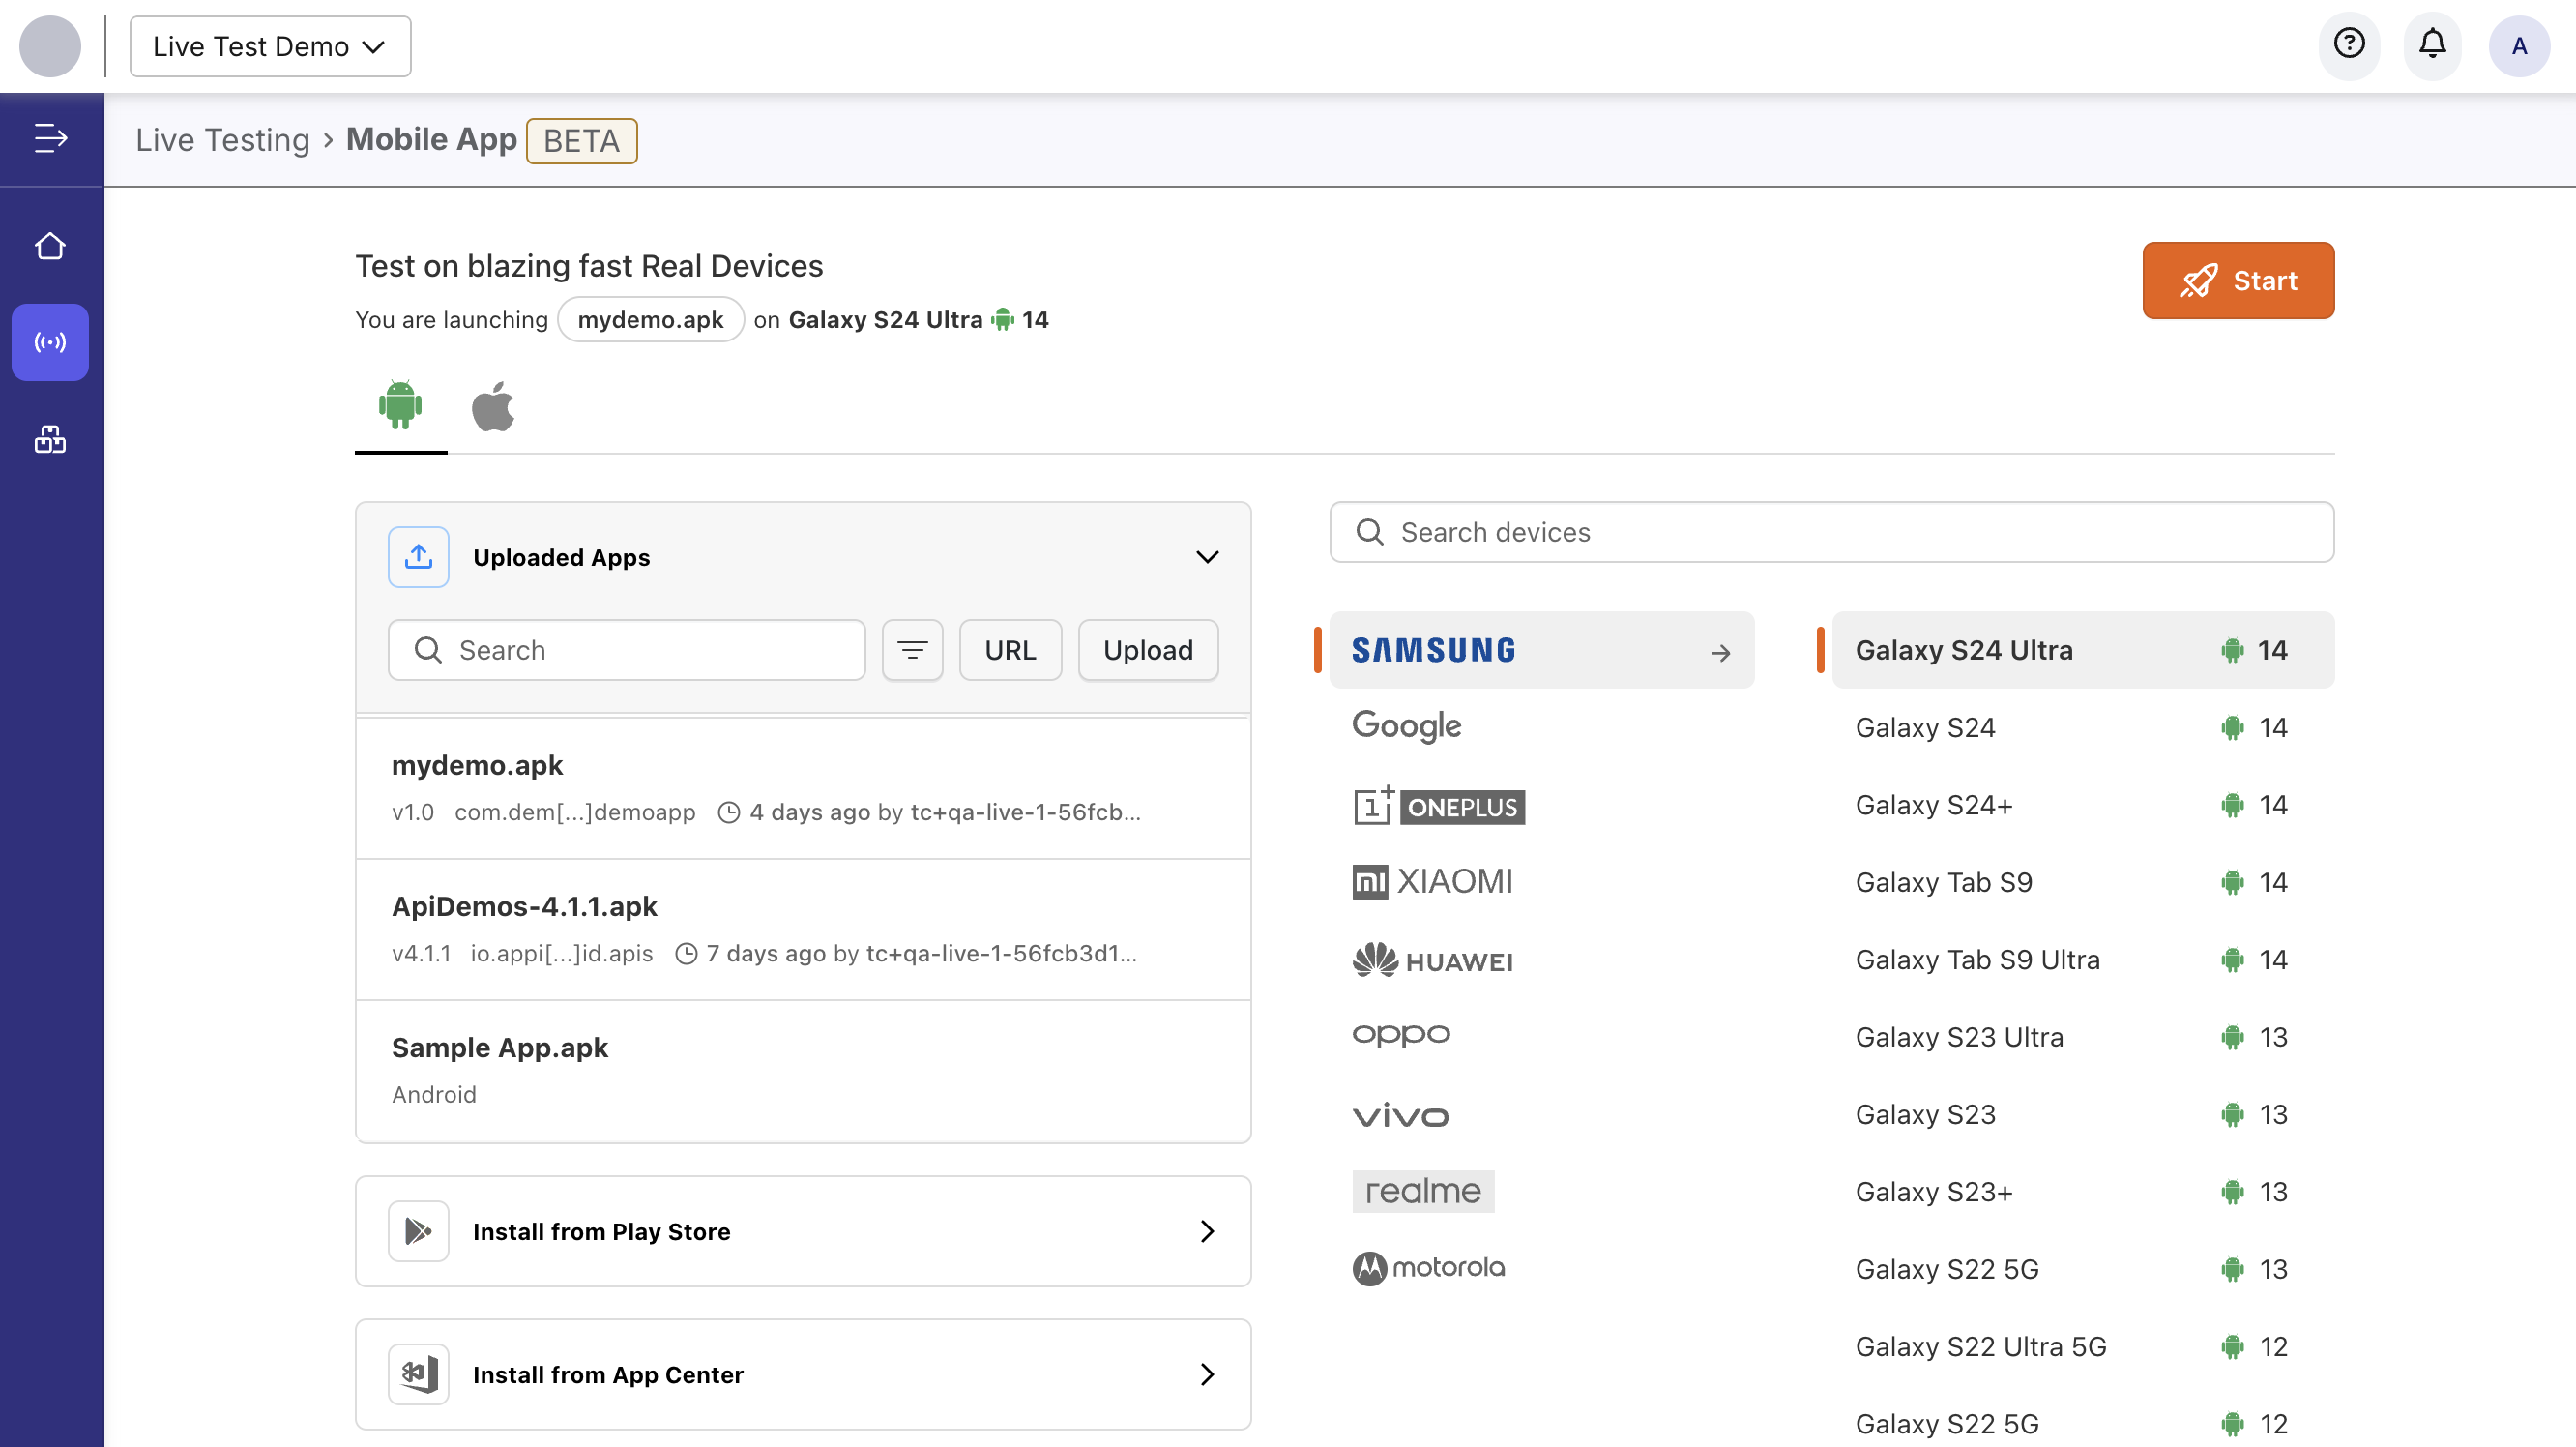Screen dimensions: 2576x1447
Task: Click Android icon in launching summary line
Action: pos(1002,320)
